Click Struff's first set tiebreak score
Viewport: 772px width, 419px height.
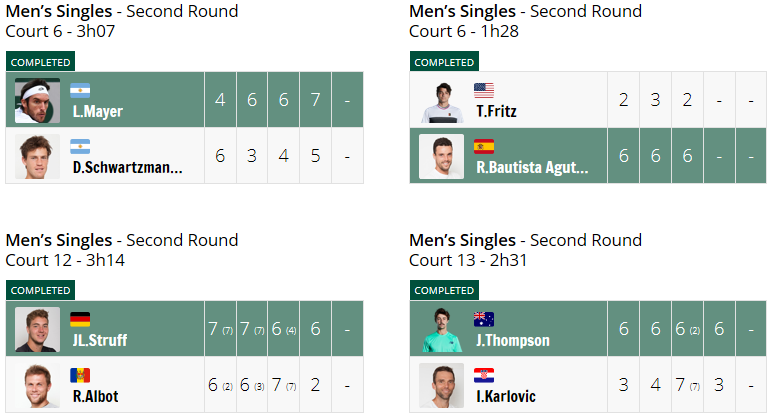click(227, 331)
